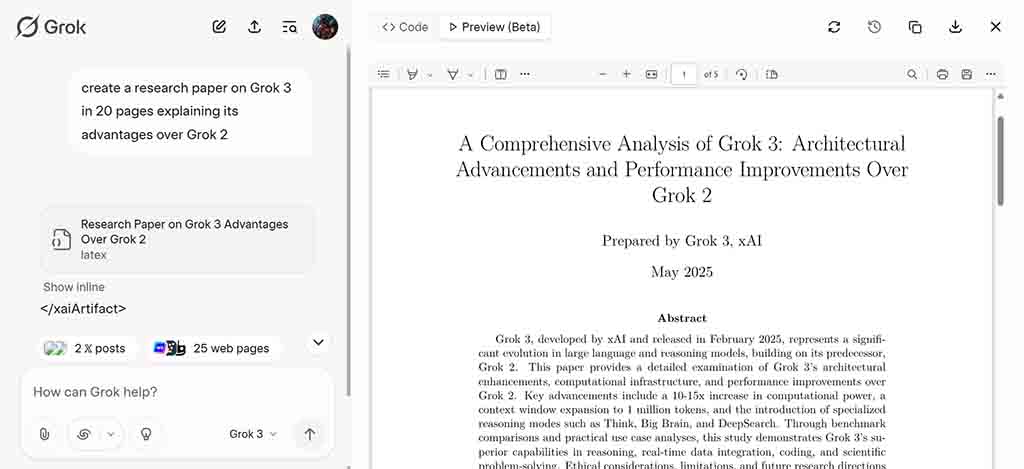The height and width of the screenshot is (469, 1024).
Task: Rotate the PDF page
Action: [x=741, y=74]
